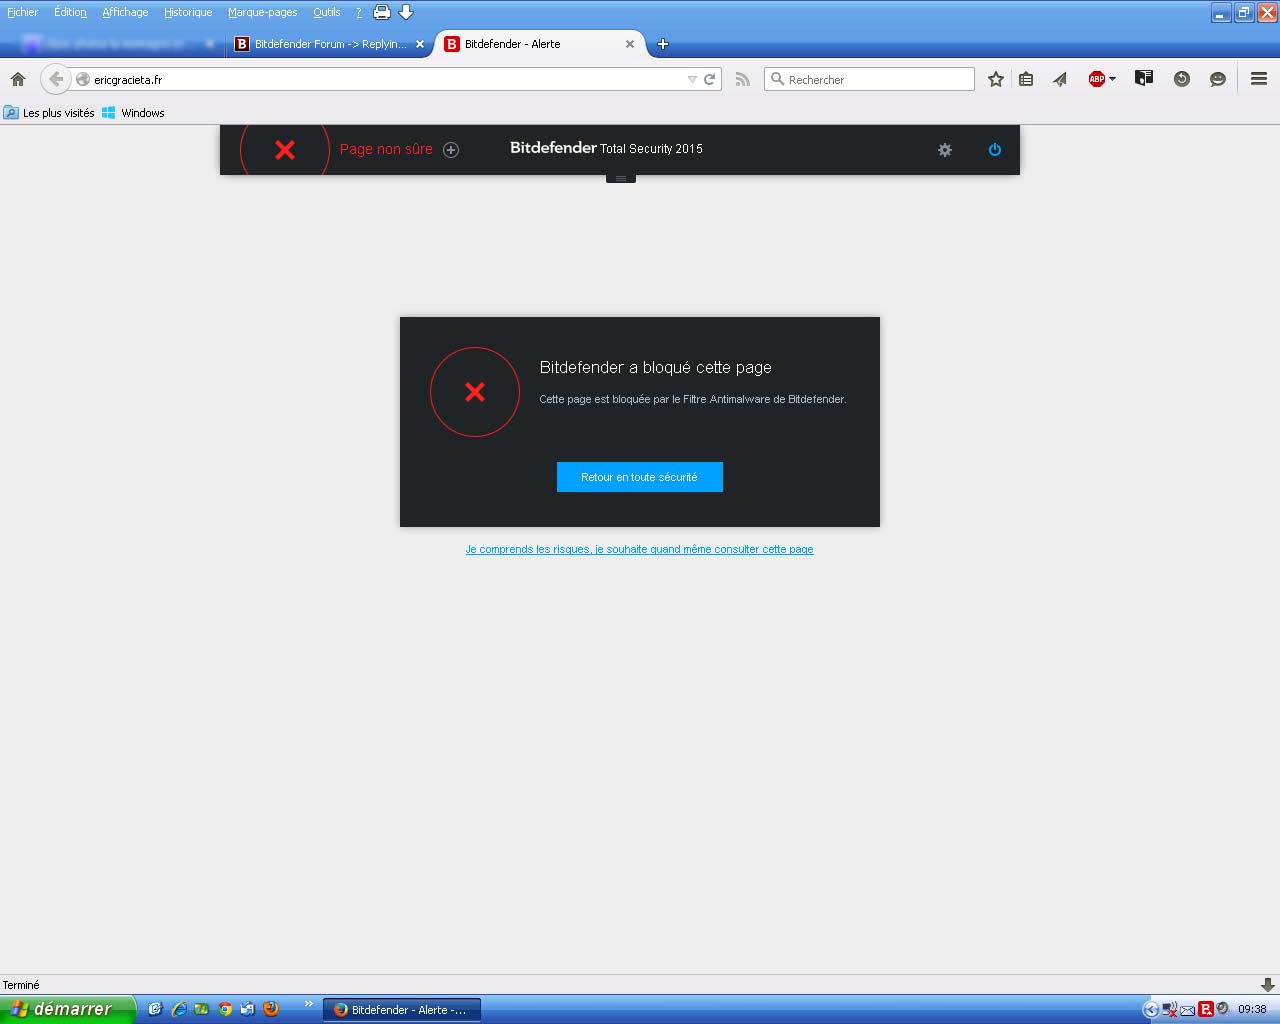
Task: Open the Affichage menu
Action: tap(125, 12)
